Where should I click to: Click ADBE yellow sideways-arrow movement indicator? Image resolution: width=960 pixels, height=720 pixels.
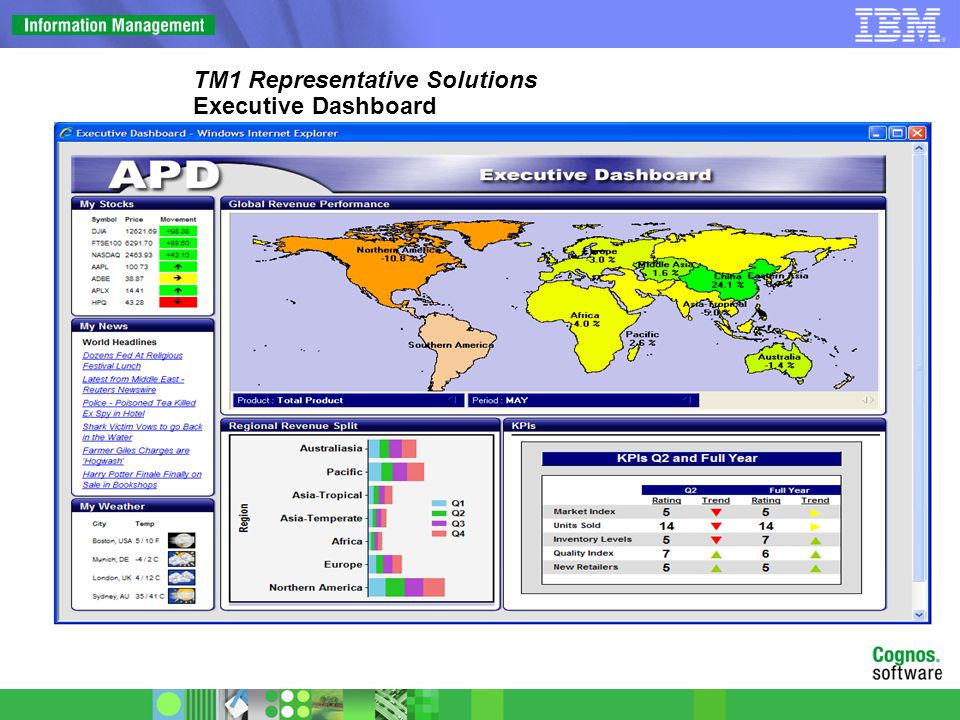tap(178, 279)
